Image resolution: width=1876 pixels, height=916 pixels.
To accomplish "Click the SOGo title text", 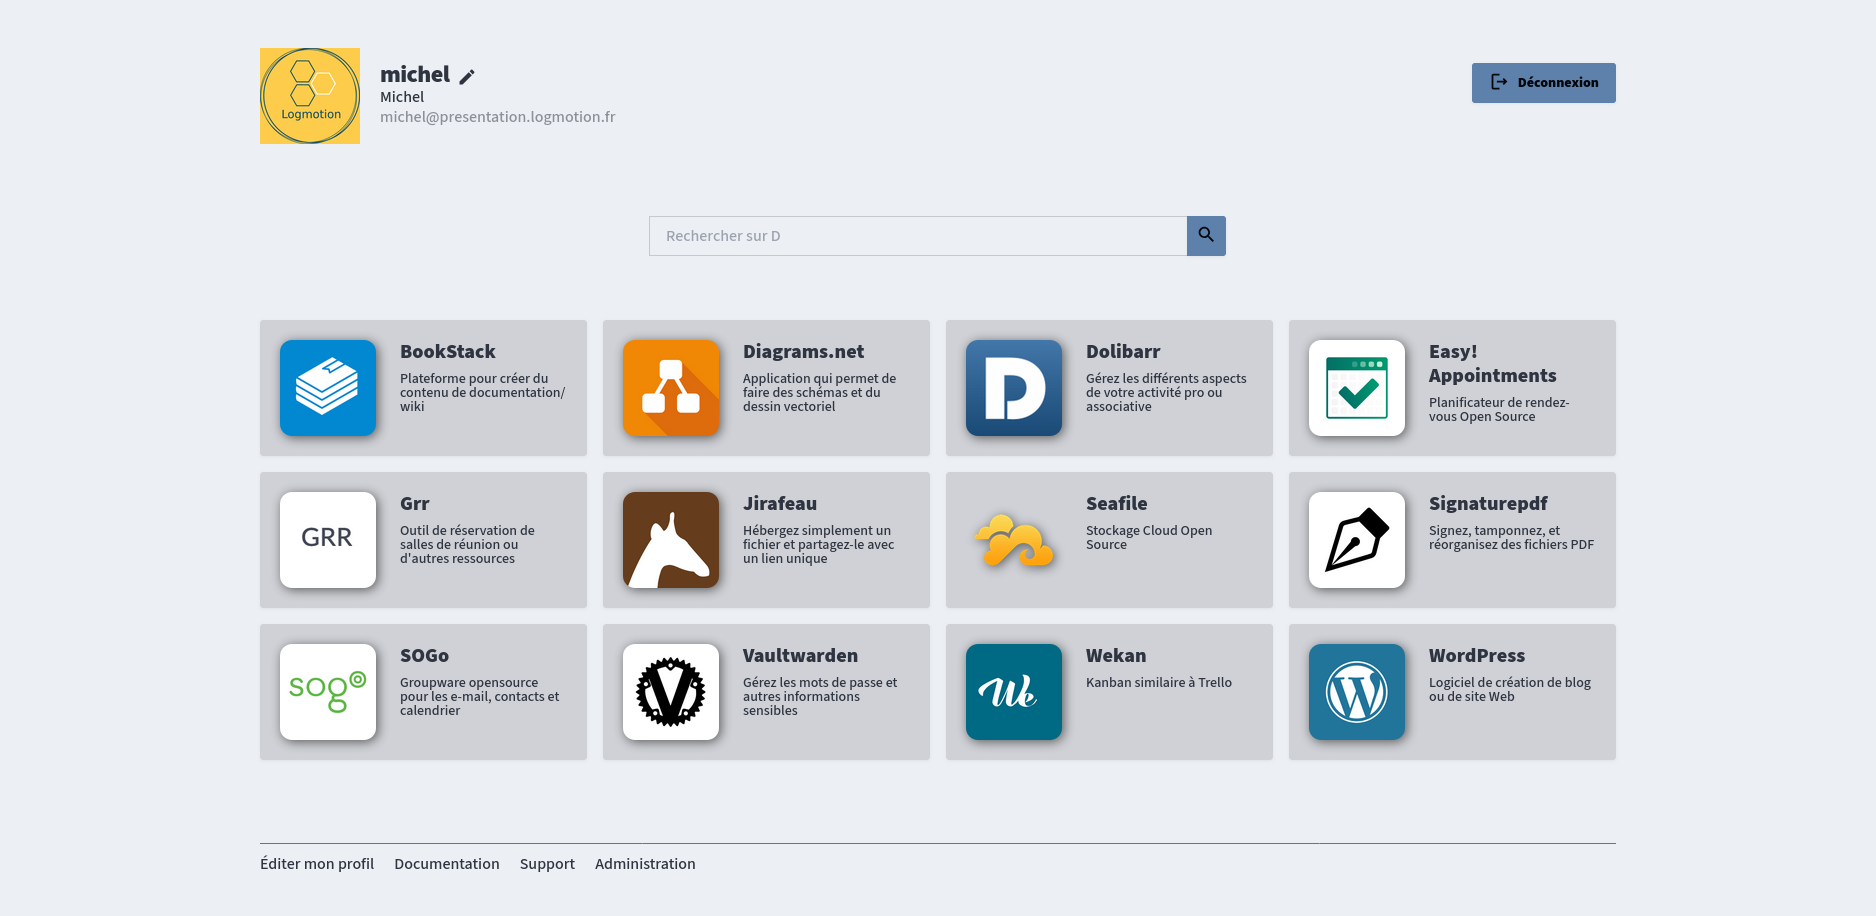I will click(x=424, y=656).
